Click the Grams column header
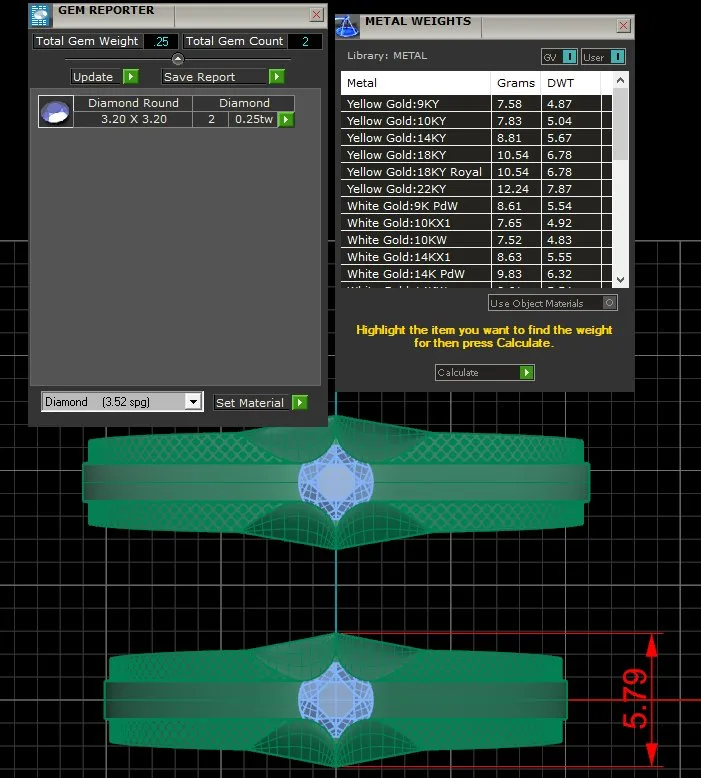701x778 pixels. pyautogui.click(x=516, y=83)
